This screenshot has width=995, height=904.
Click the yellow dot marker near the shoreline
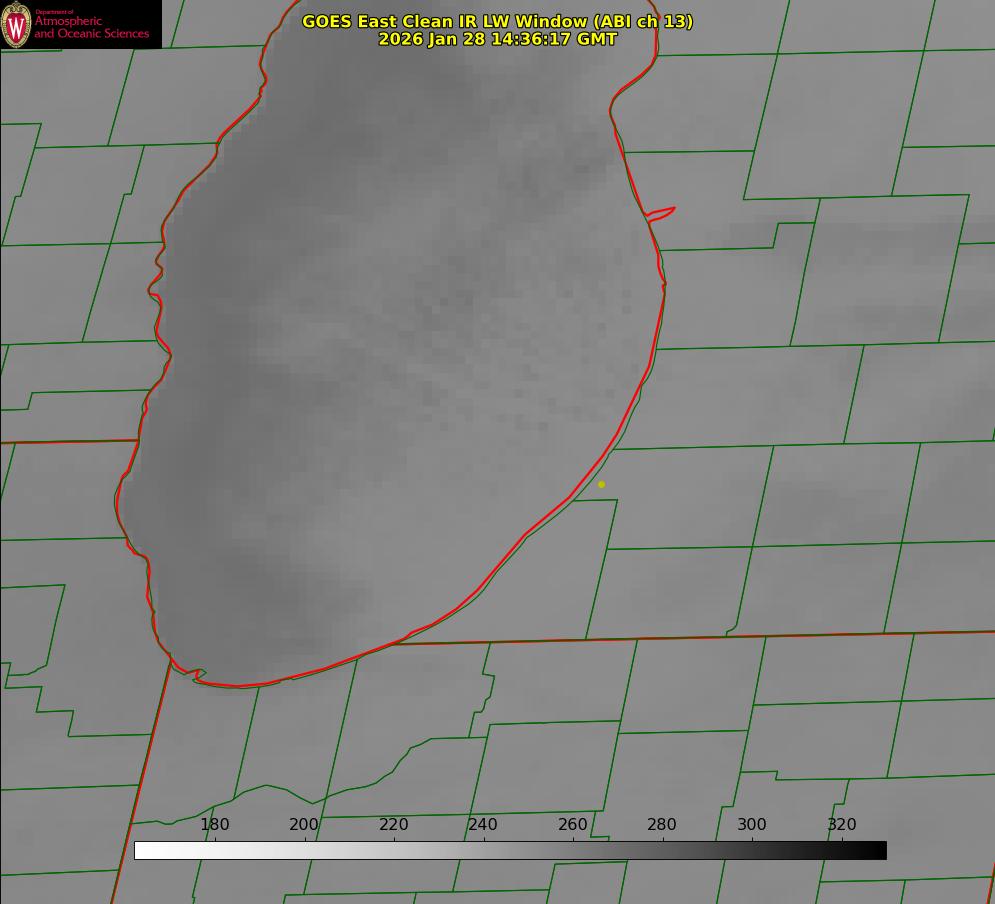[601, 484]
